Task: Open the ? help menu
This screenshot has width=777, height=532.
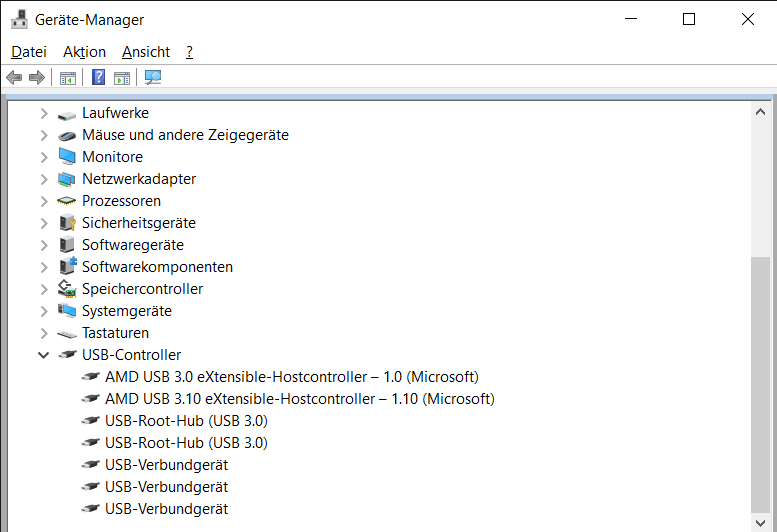Action: 189,52
